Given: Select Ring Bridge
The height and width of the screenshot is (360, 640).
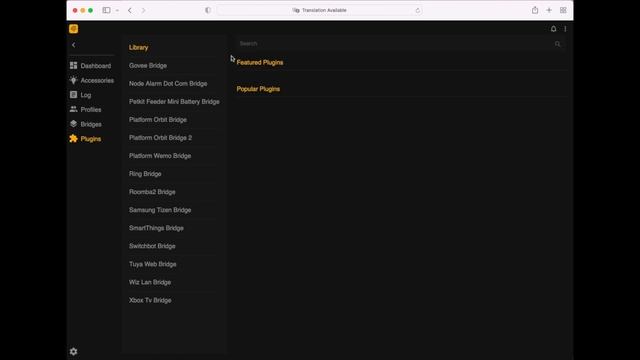Looking at the screenshot, I should coord(145,173).
